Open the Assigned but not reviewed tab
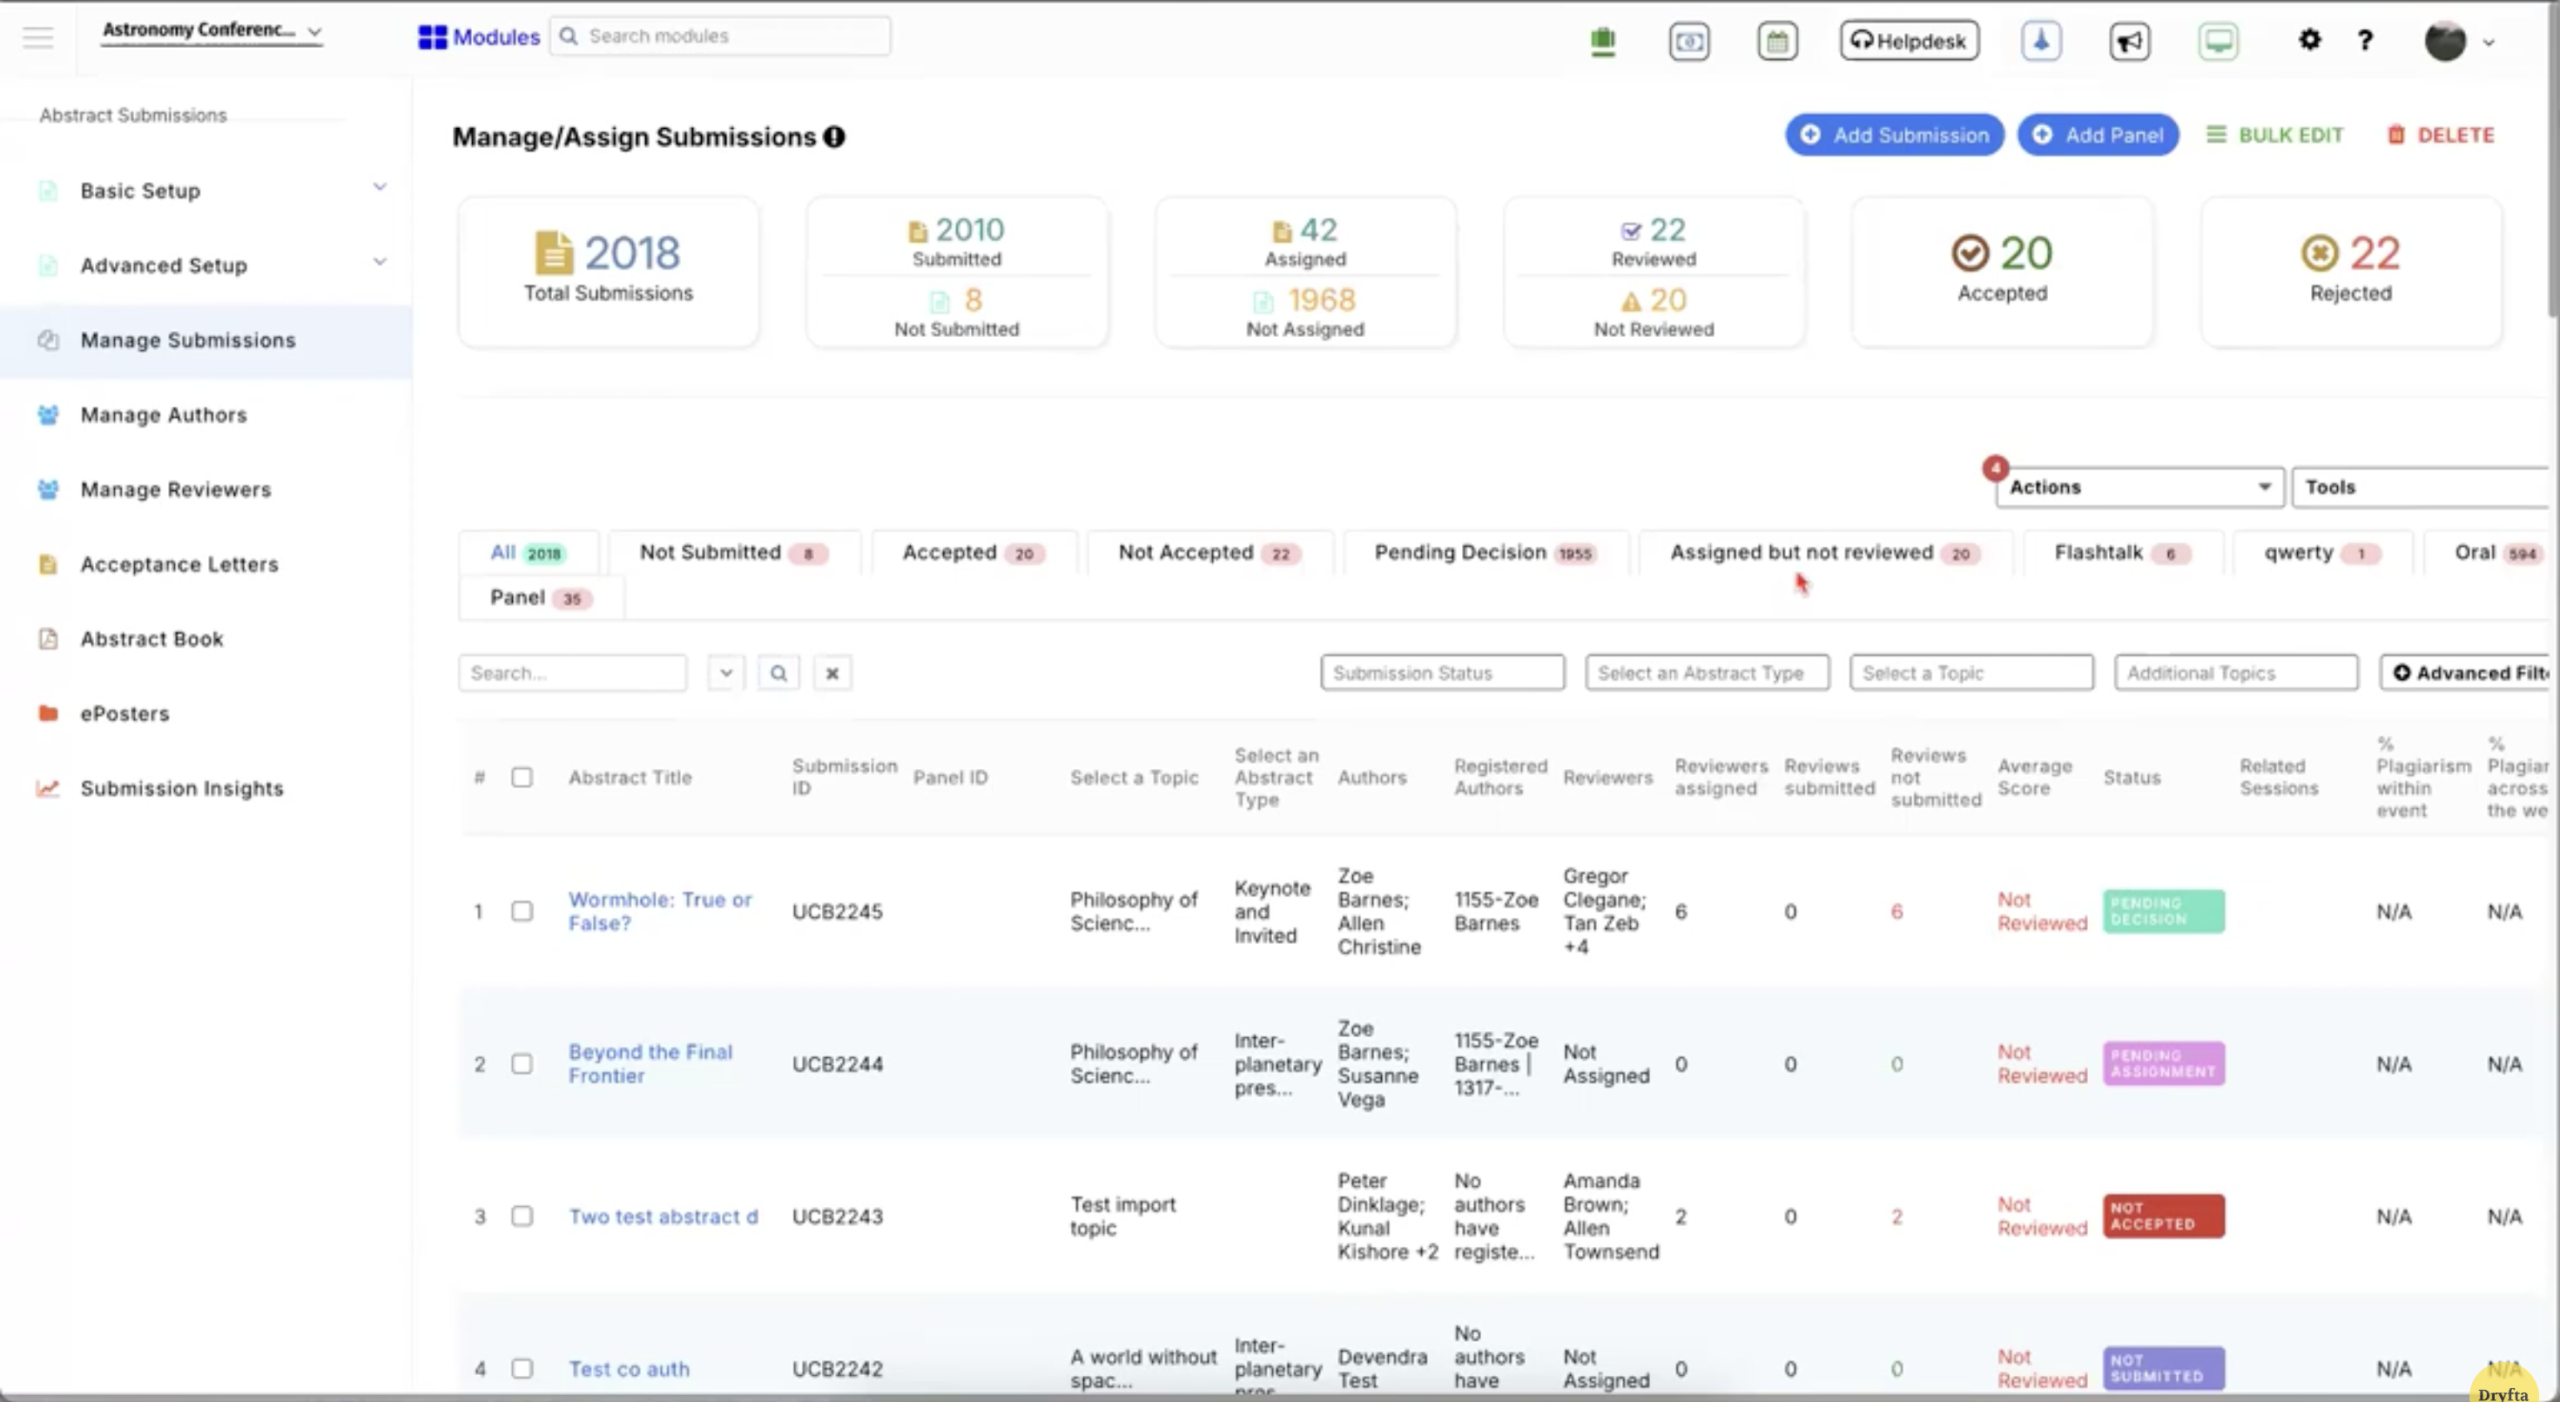 (x=1825, y=552)
